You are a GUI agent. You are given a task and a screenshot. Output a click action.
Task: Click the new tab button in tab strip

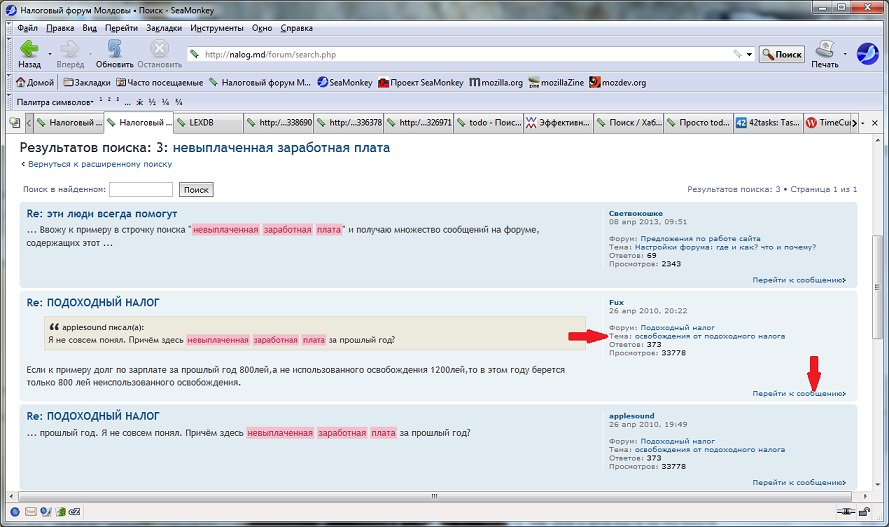click(x=15, y=123)
